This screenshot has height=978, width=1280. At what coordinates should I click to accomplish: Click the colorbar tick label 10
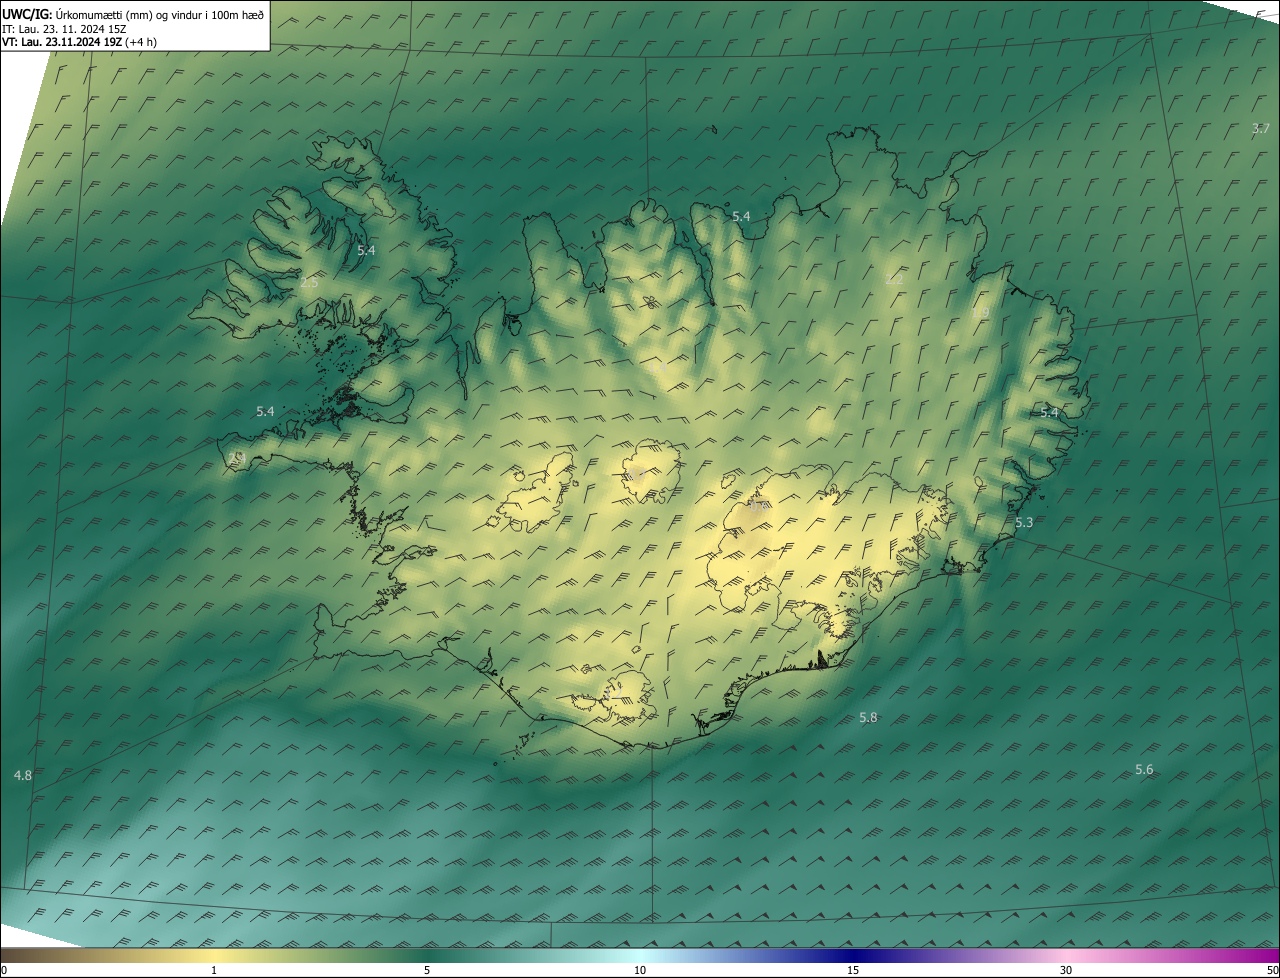pyautogui.click(x=640, y=970)
